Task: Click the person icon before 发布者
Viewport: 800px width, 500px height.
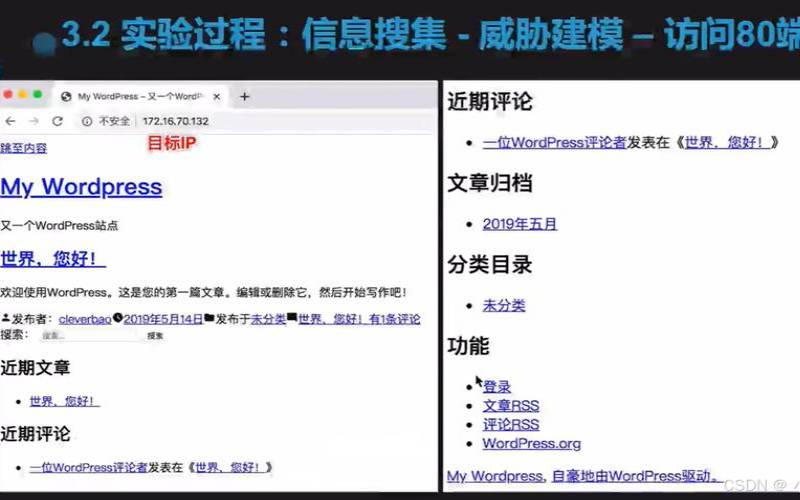Action: point(6,318)
